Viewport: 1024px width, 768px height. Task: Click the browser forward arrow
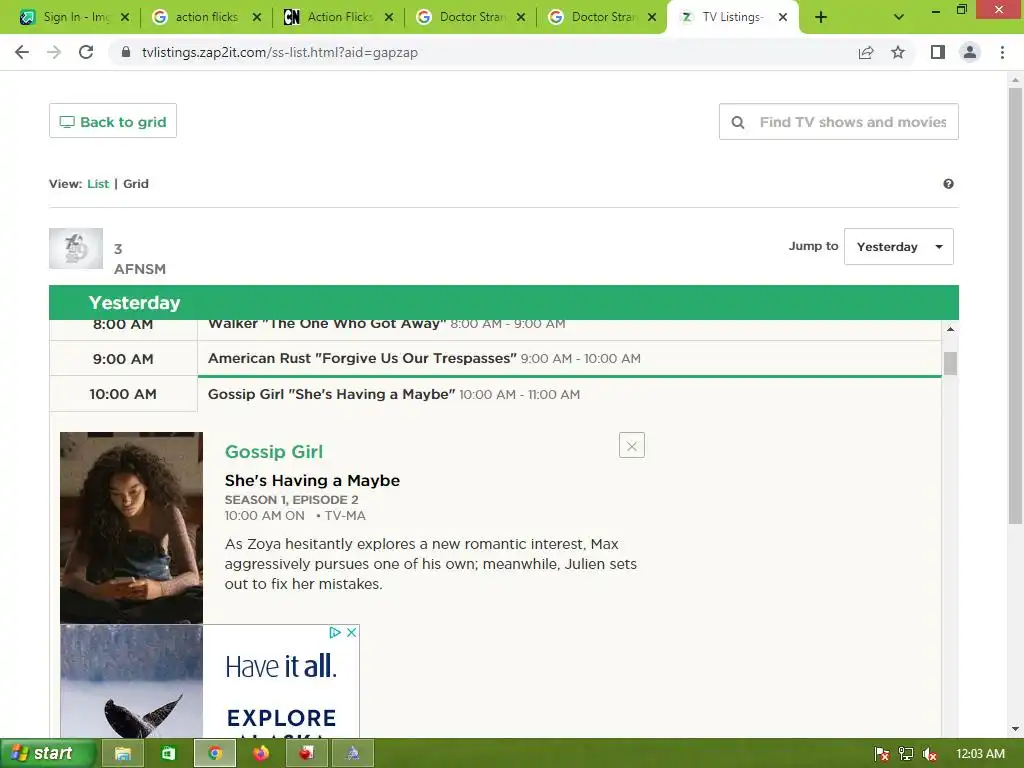[54, 52]
